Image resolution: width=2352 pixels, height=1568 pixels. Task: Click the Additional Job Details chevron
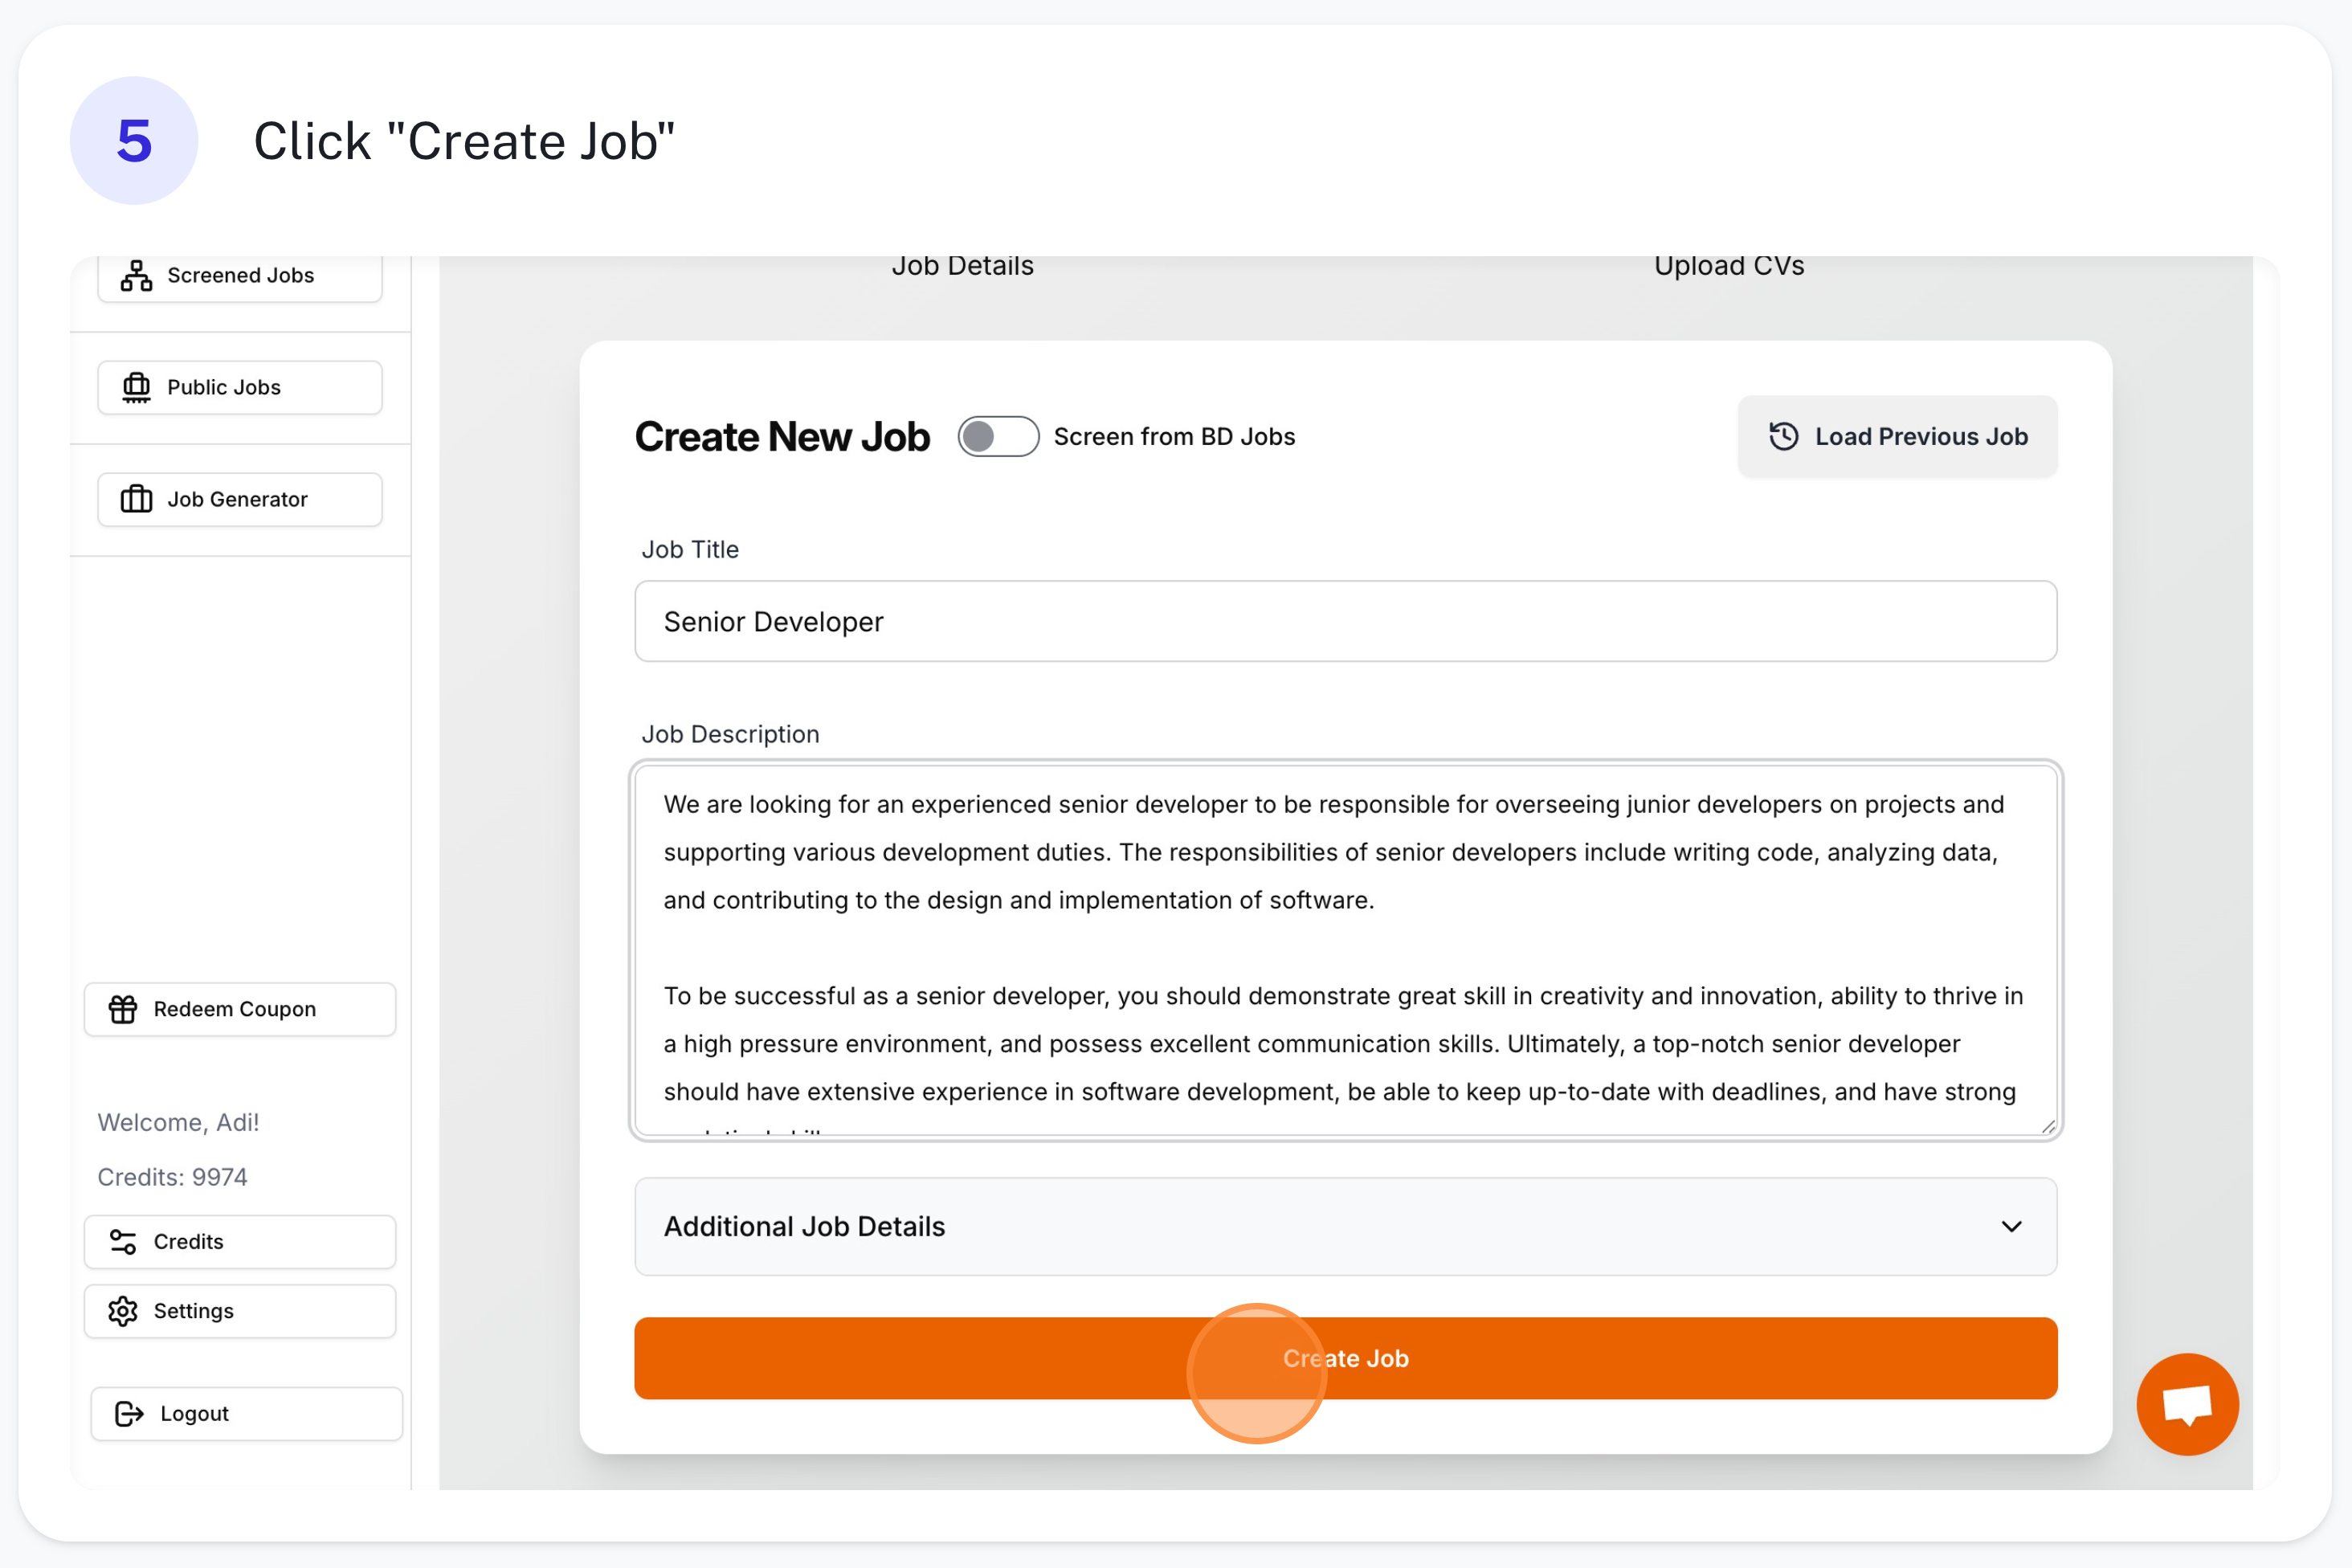tap(2013, 1227)
